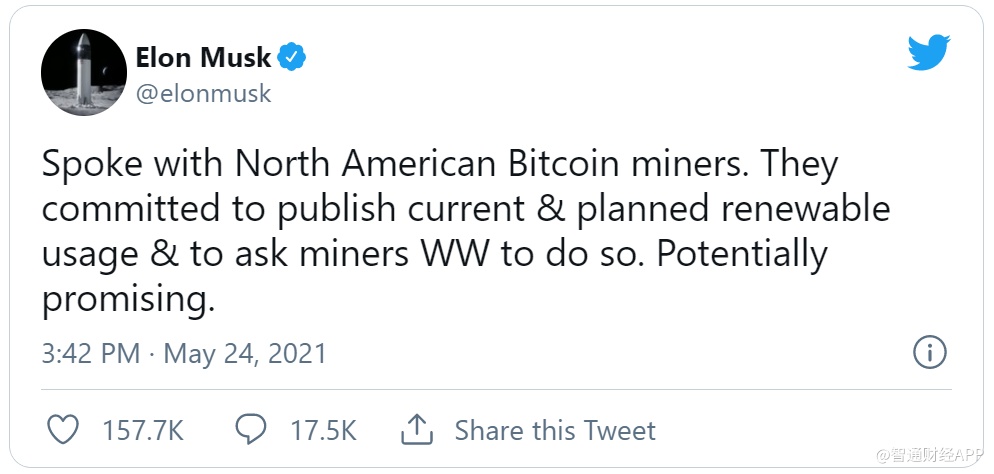Click the word renewable in the tweet
The width and height of the screenshot is (994, 474).
[x=804, y=210]
